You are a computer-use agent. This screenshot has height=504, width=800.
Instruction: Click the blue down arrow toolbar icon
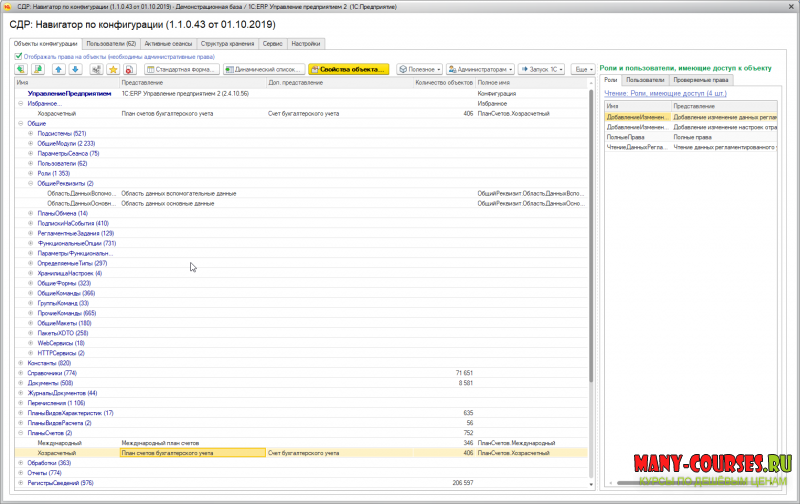point(75,70)
